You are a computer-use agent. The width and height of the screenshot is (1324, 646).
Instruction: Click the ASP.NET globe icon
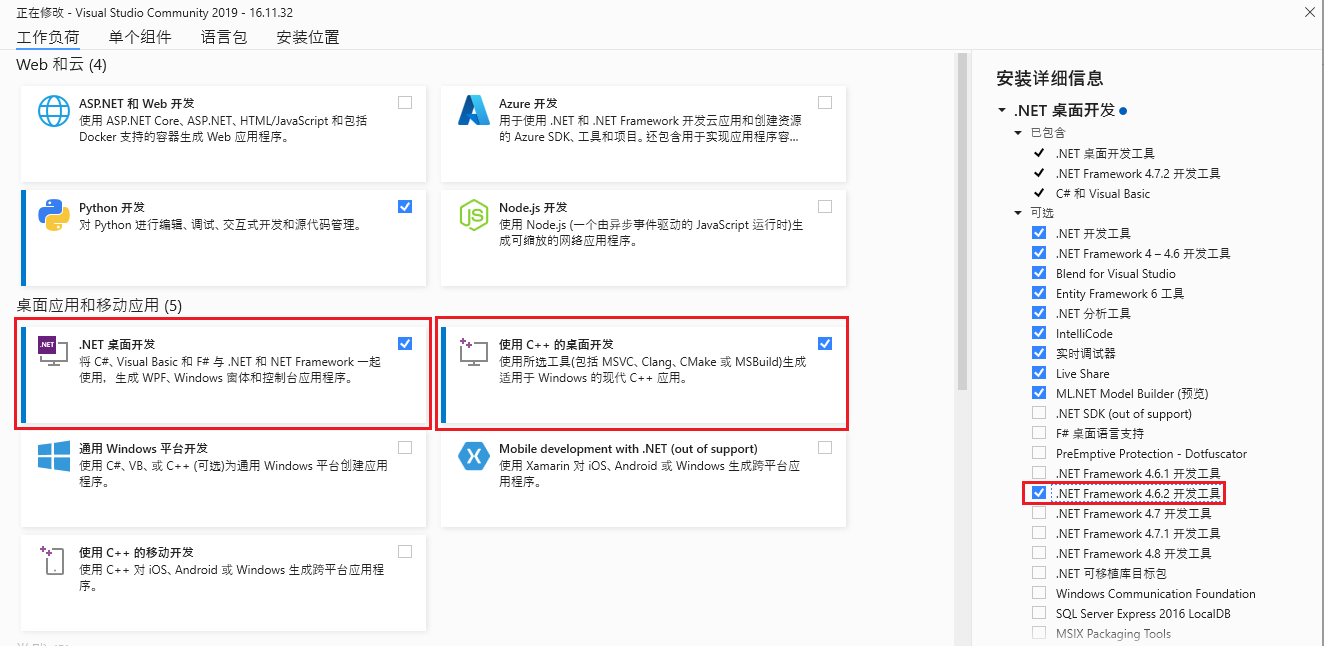click(53, 111)
